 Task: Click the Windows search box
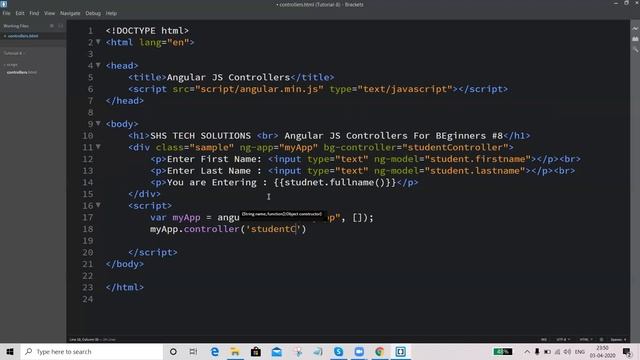(92, 351)
